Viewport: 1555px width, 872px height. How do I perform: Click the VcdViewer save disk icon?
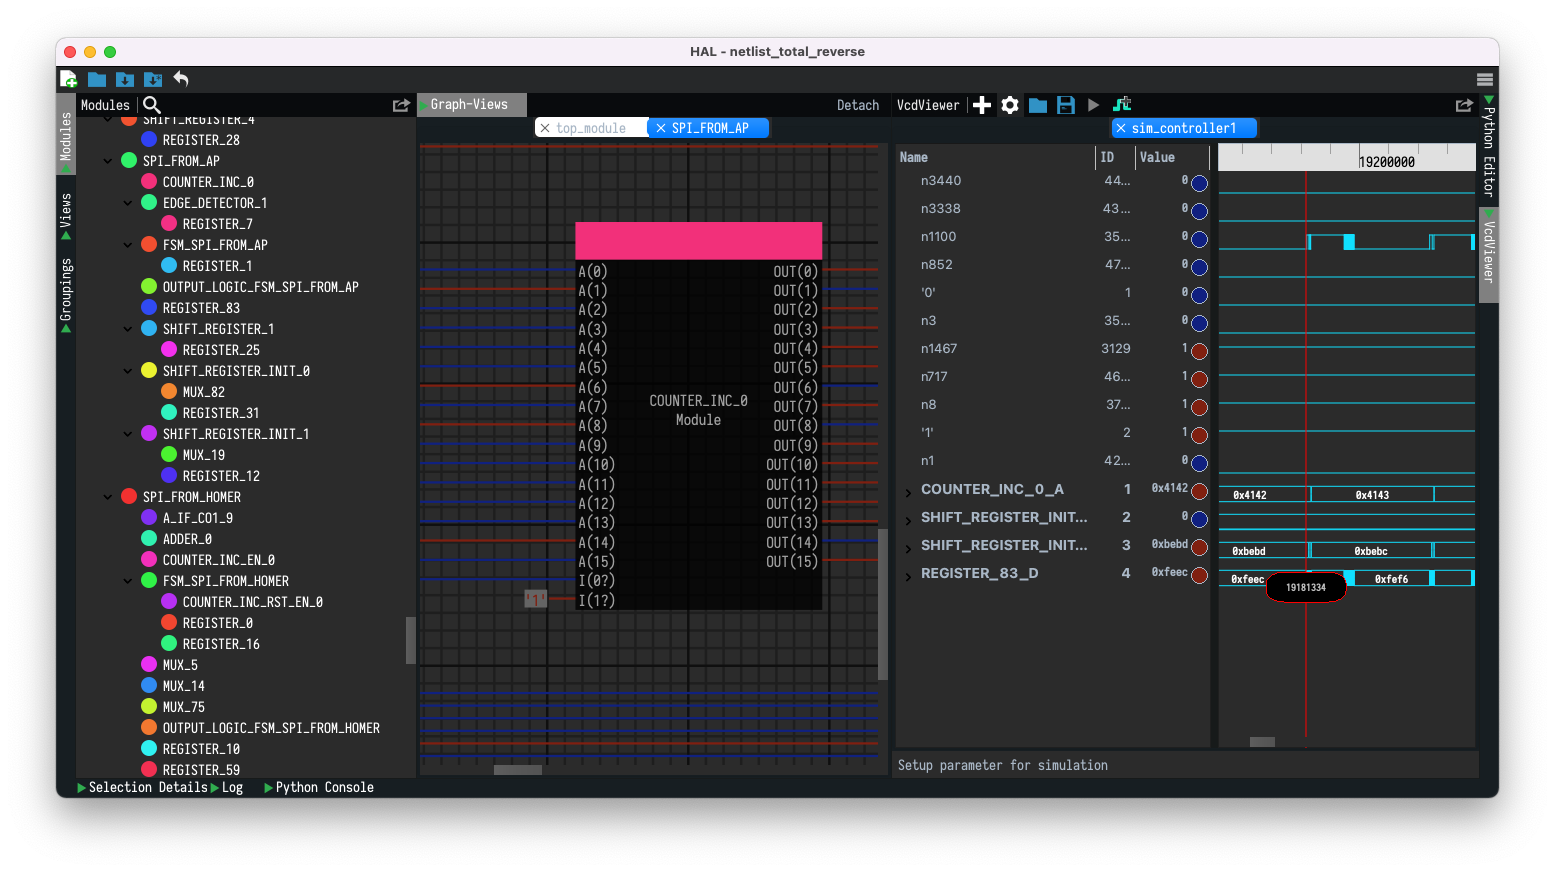tap(1066, 105)
